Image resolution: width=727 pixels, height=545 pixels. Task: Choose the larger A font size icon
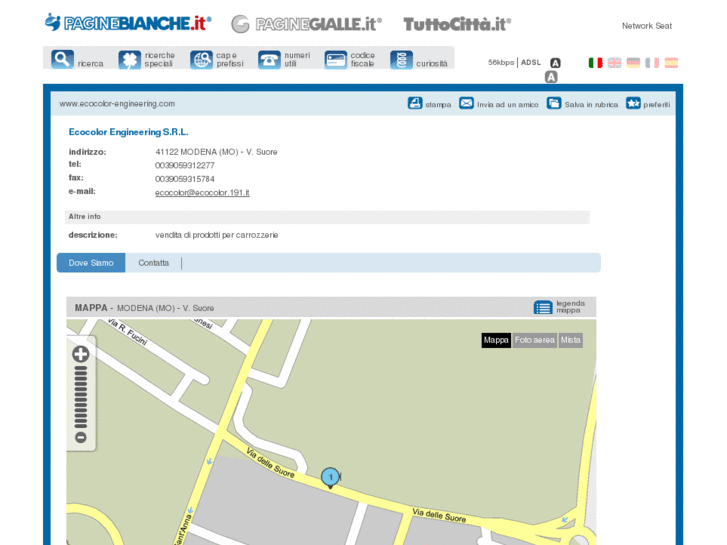coord(551,77)
